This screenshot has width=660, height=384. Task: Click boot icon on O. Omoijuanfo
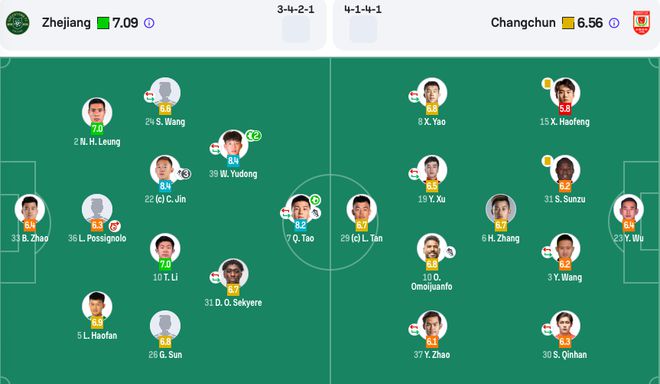coord(450,252)
